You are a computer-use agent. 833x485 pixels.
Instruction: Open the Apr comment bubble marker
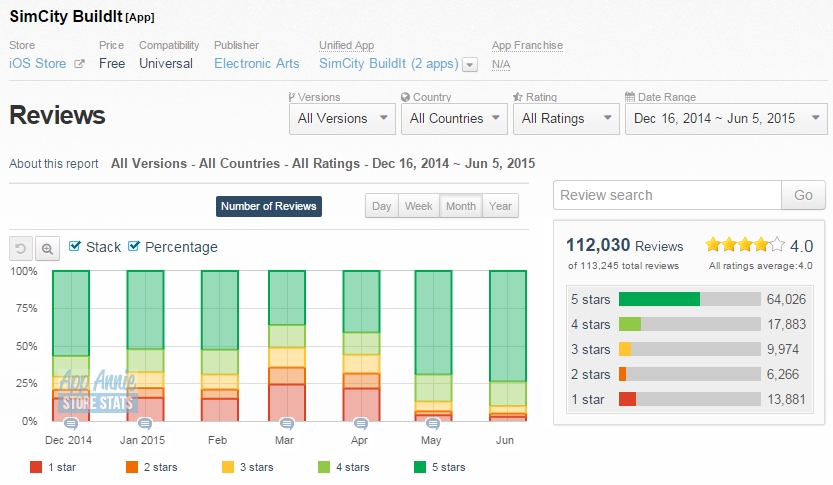361,423
